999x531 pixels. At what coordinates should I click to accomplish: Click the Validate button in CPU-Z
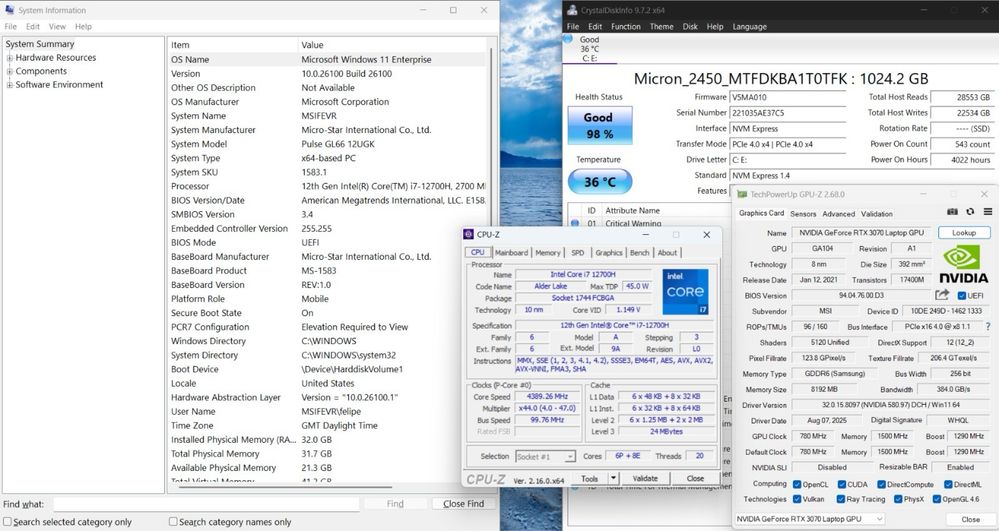pyautogui.click(x=645, y=478)
